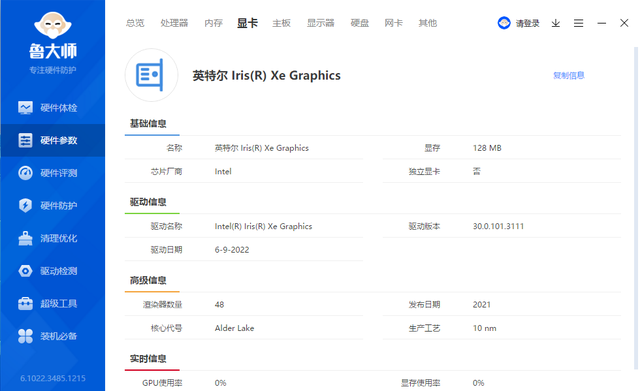Click the Alder Lake core codename
Image resolution: width=640 pixels, height=391 pixels.
[234, 328]
